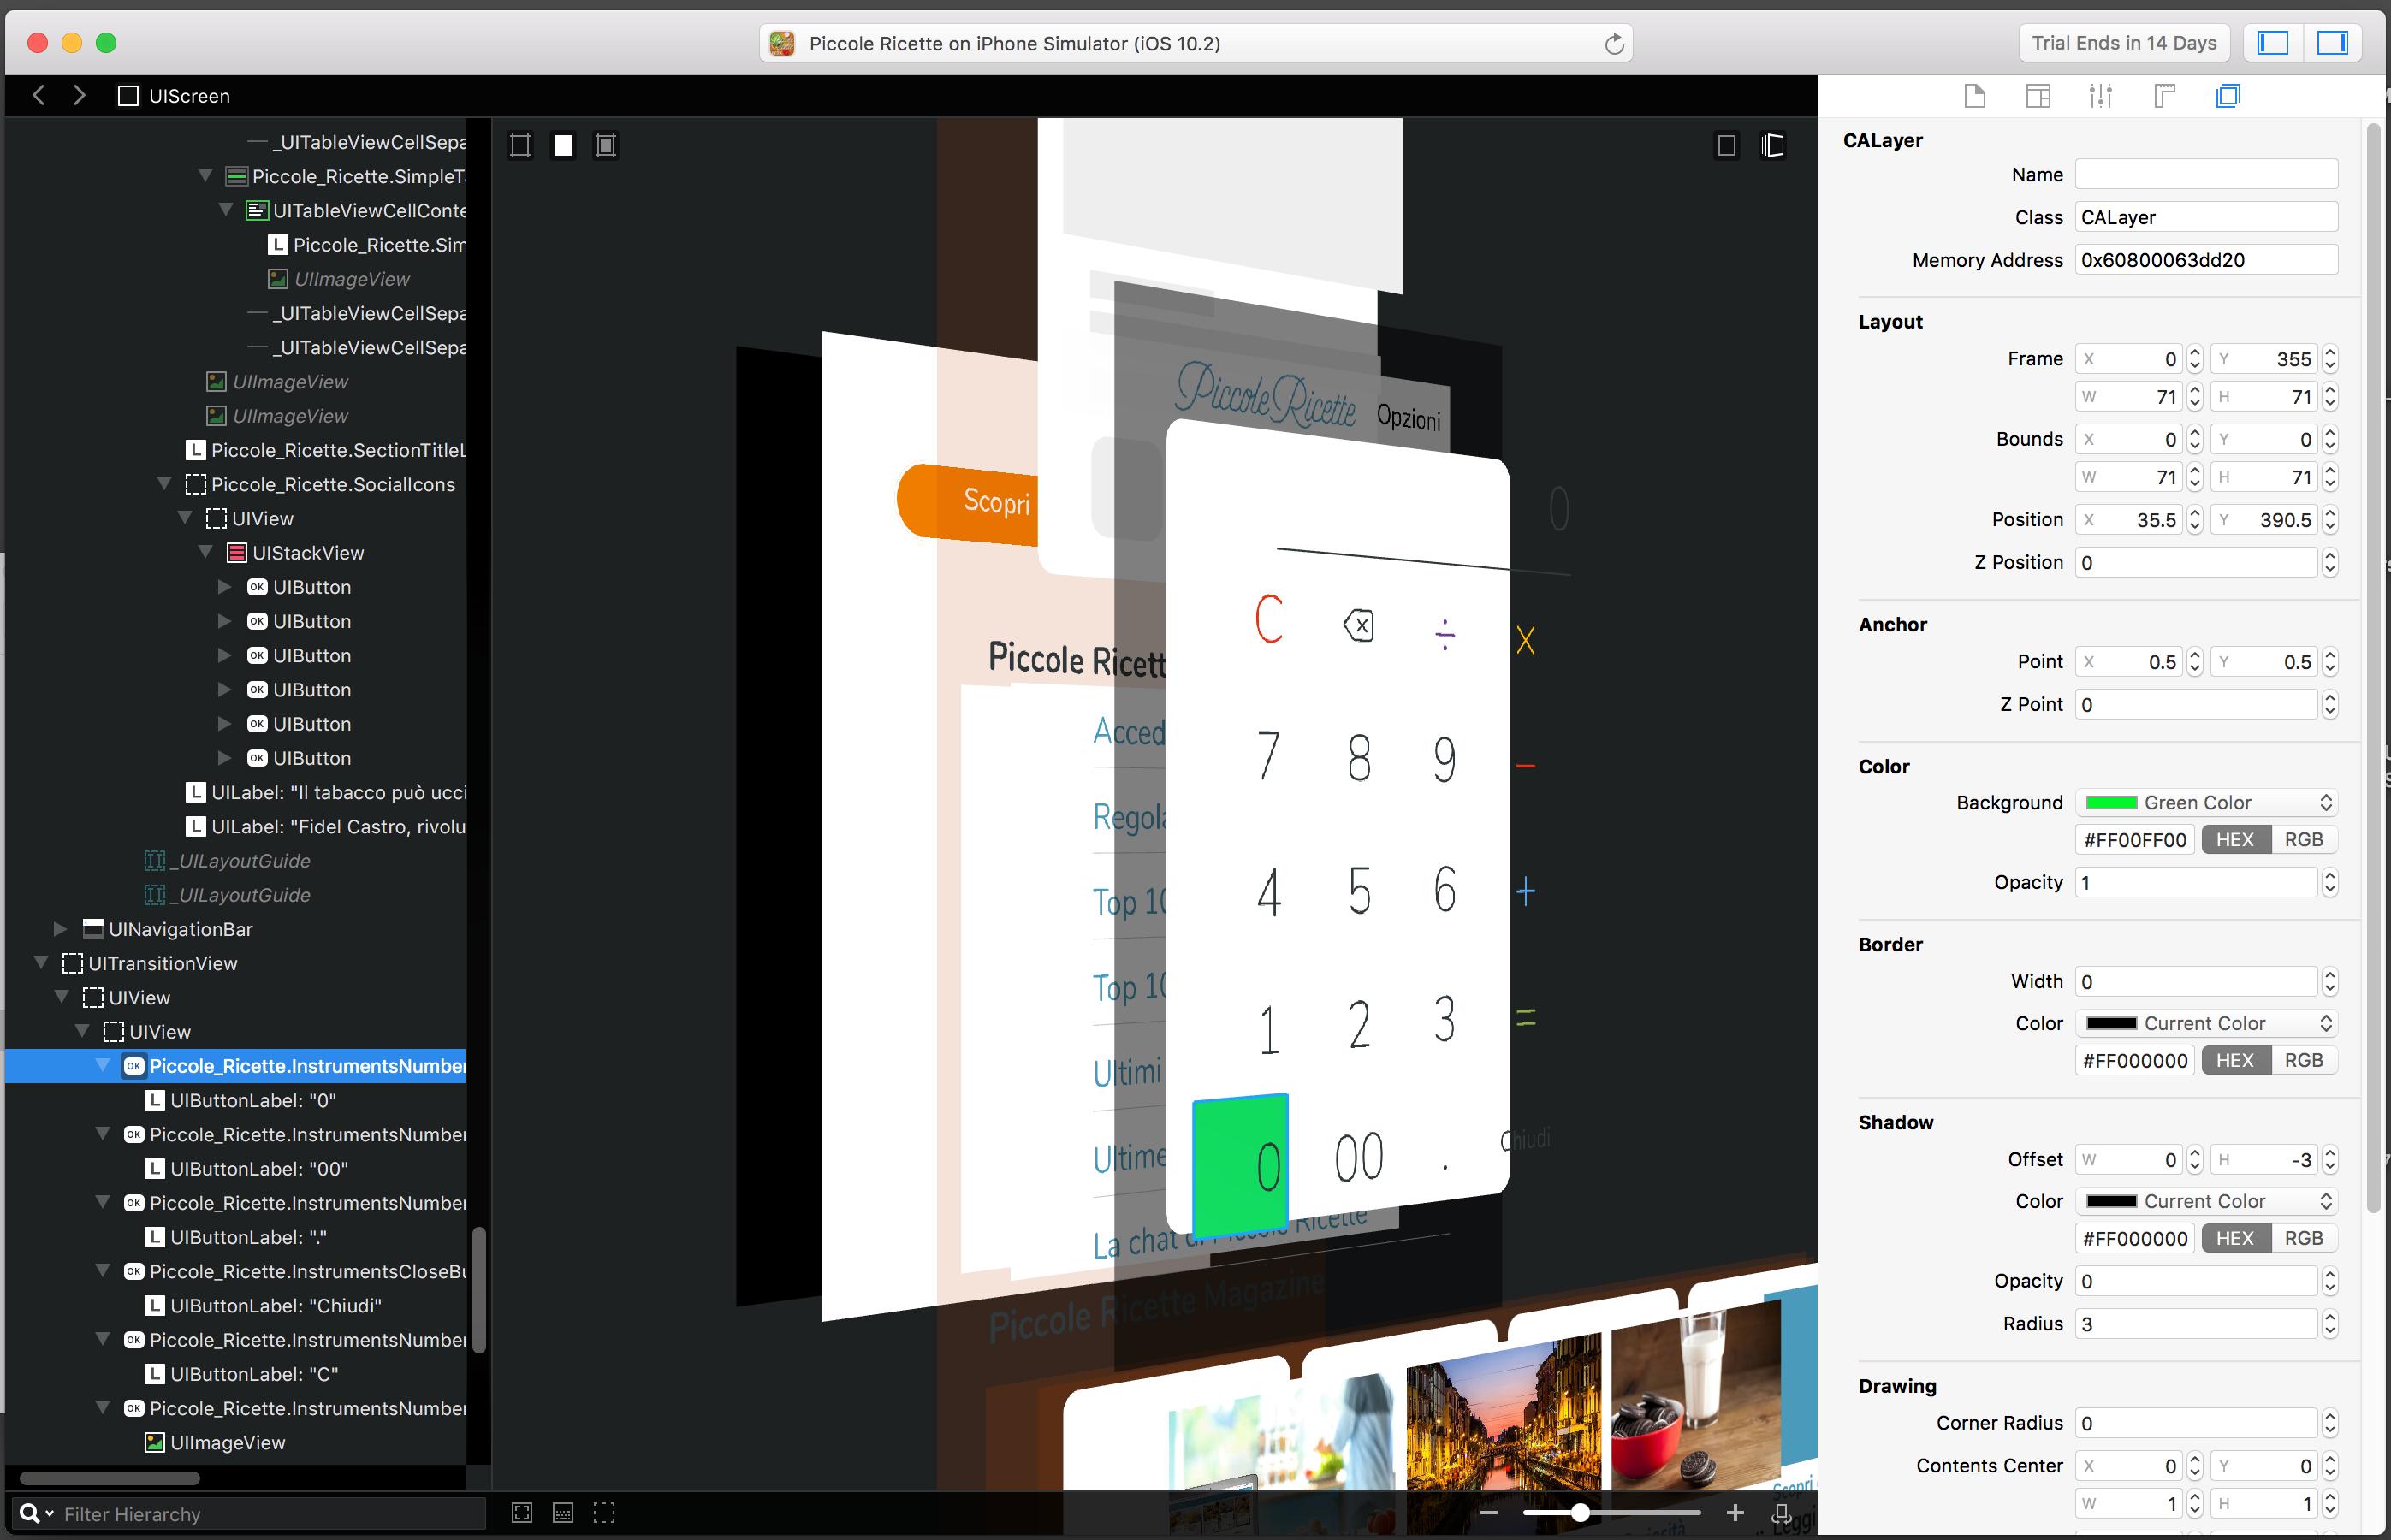2391x1540 pixels.
Task: Click the zoom-in plus icon
Action: pos(1735,1513)
